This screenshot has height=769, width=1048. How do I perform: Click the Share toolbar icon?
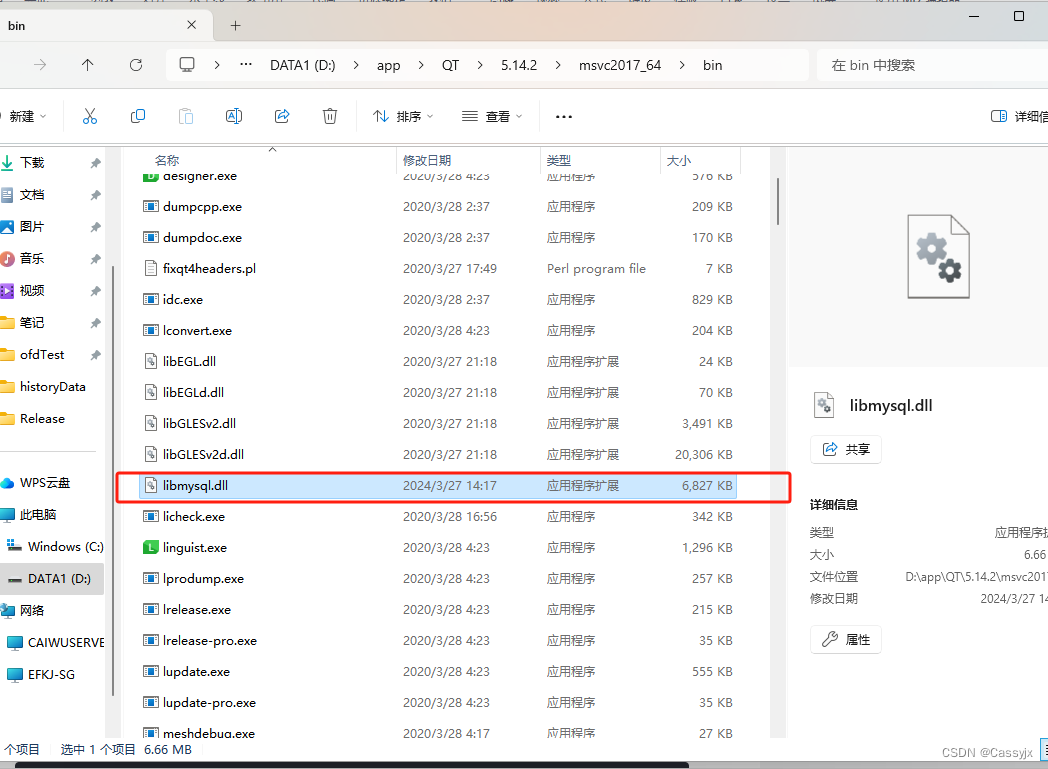point(282,116)
